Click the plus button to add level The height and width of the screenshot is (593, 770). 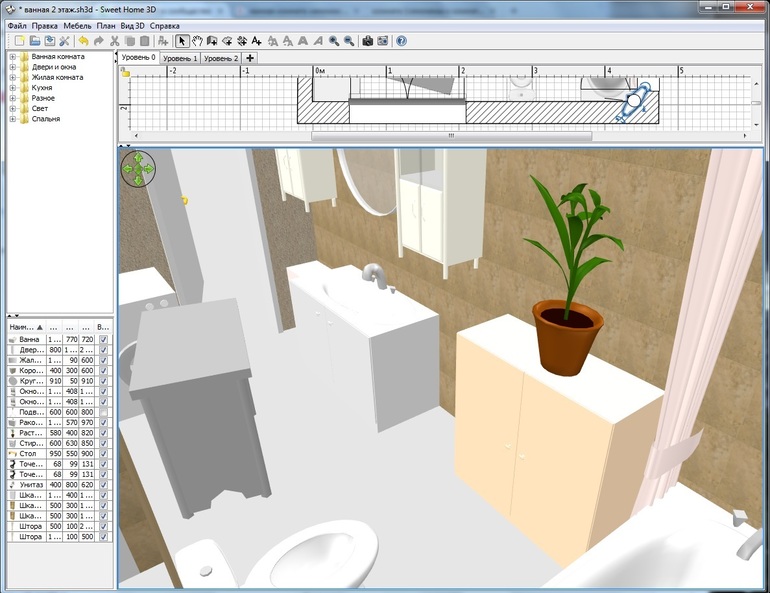click(x=250, y=58)
